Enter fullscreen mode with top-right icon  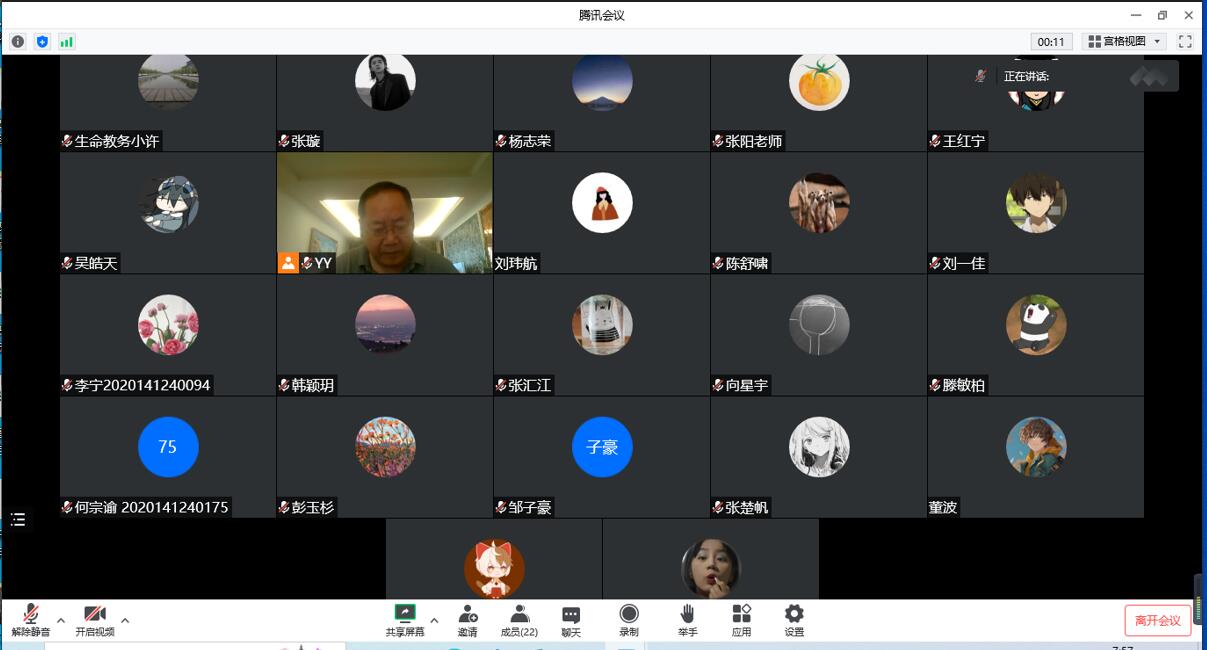(x=1185, y=42)
